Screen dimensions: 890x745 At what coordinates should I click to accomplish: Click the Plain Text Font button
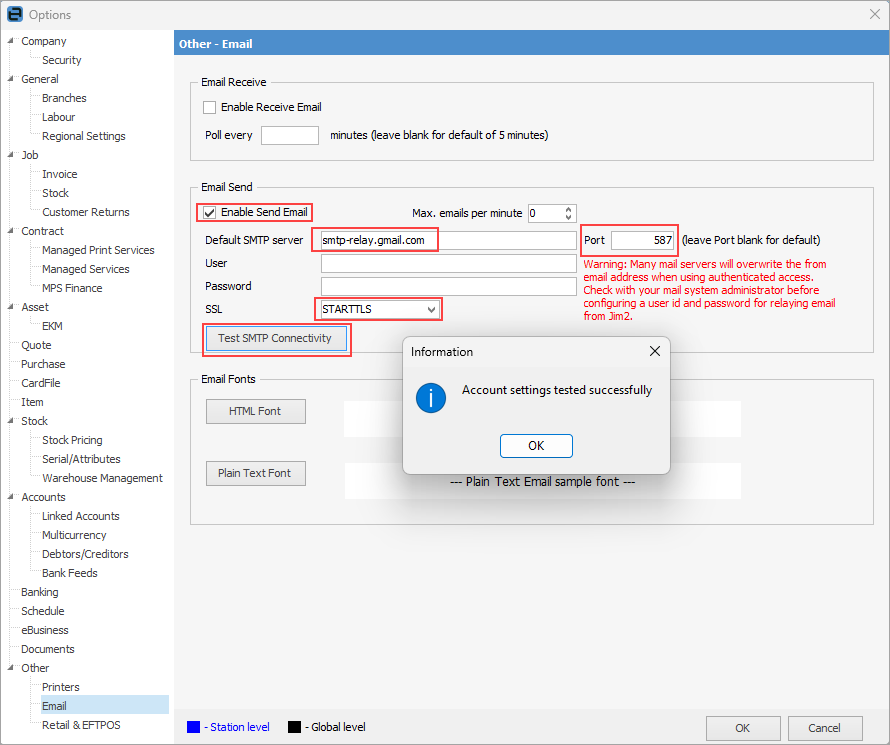255,473
